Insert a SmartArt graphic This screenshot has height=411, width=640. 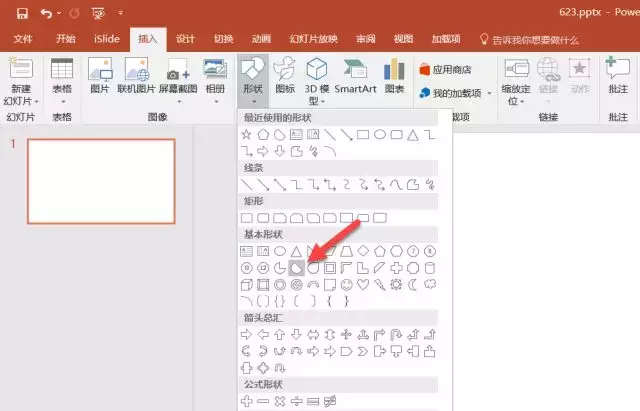coord(355,75)
